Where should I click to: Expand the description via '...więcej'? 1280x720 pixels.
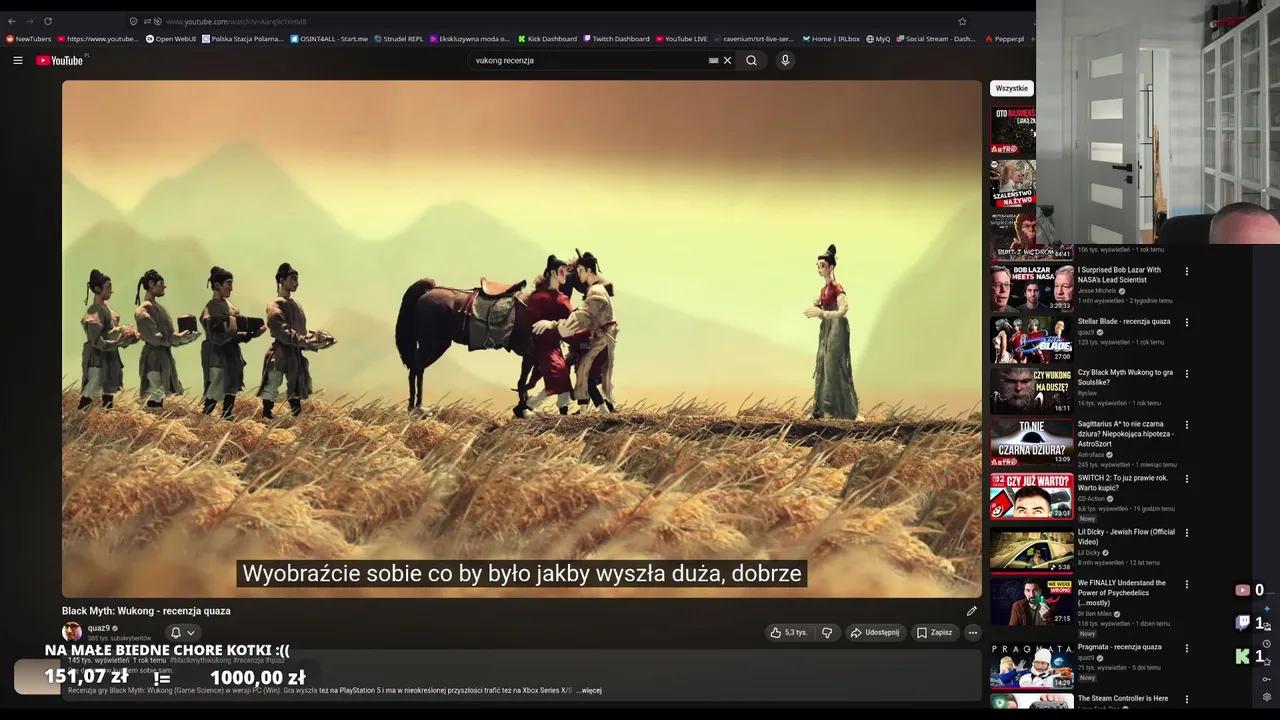[x=589, y=690]
